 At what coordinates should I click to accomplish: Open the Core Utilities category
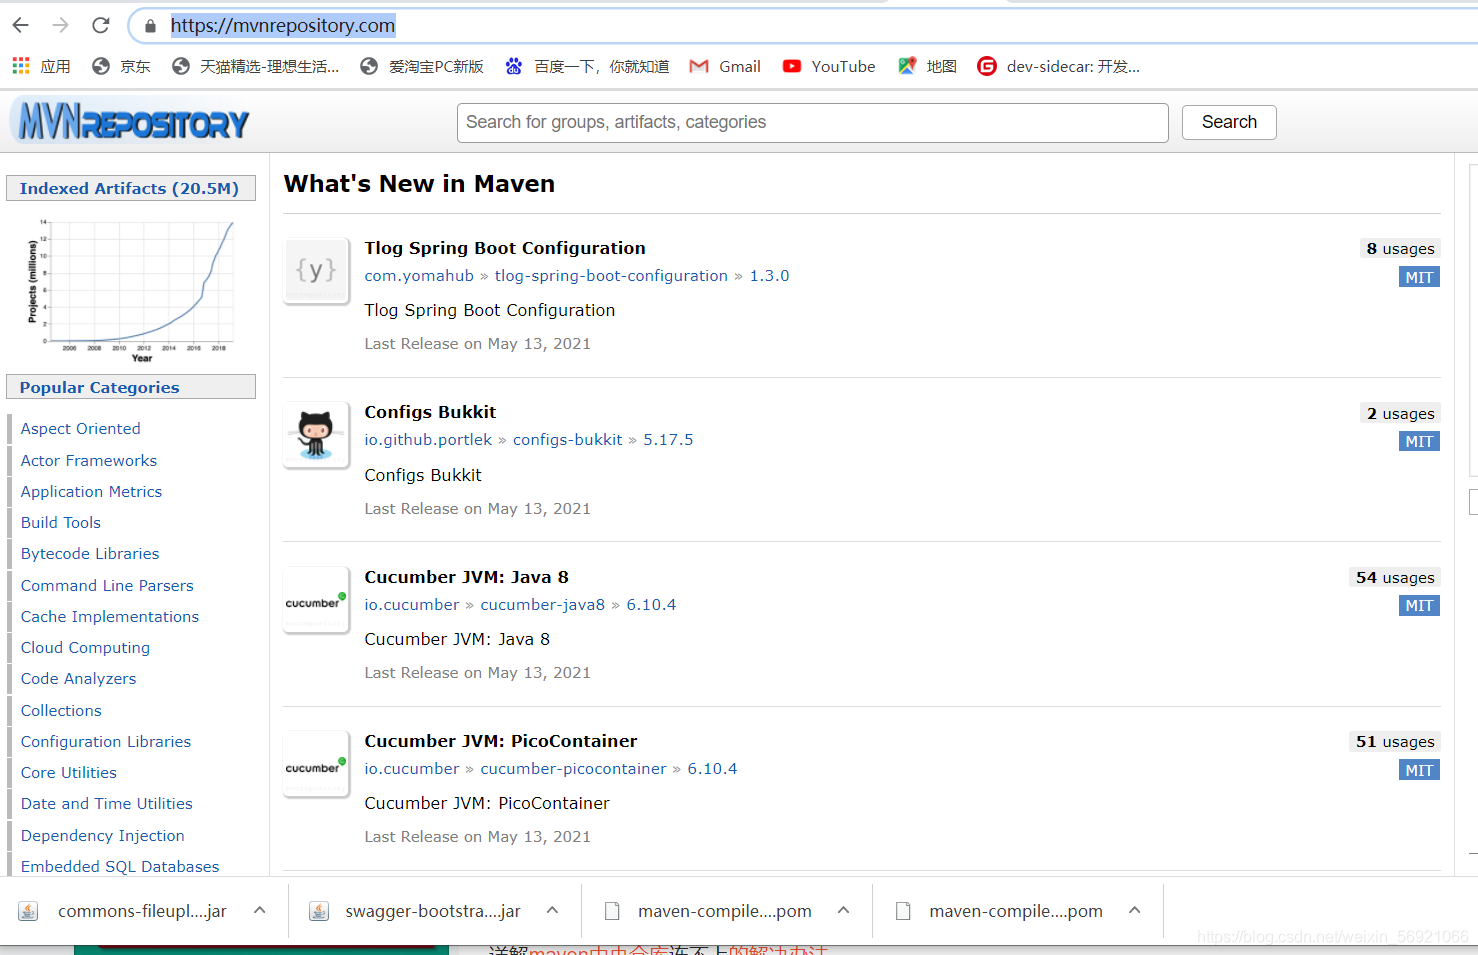(x=69, y=772)
